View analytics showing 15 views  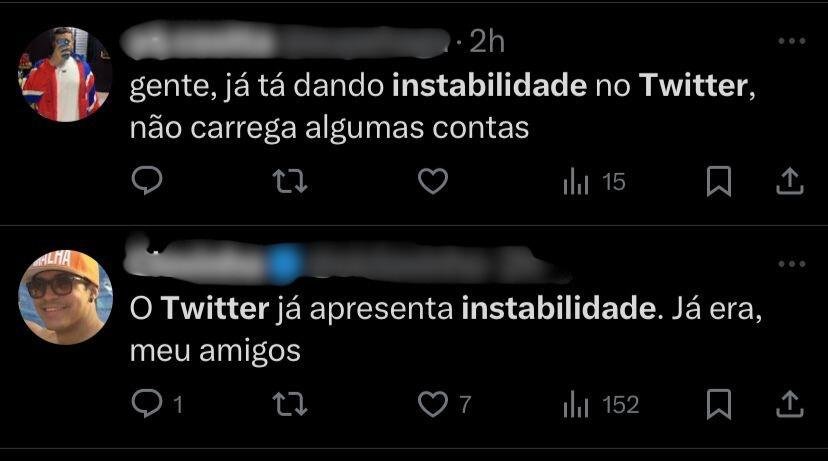pos(595,182)
